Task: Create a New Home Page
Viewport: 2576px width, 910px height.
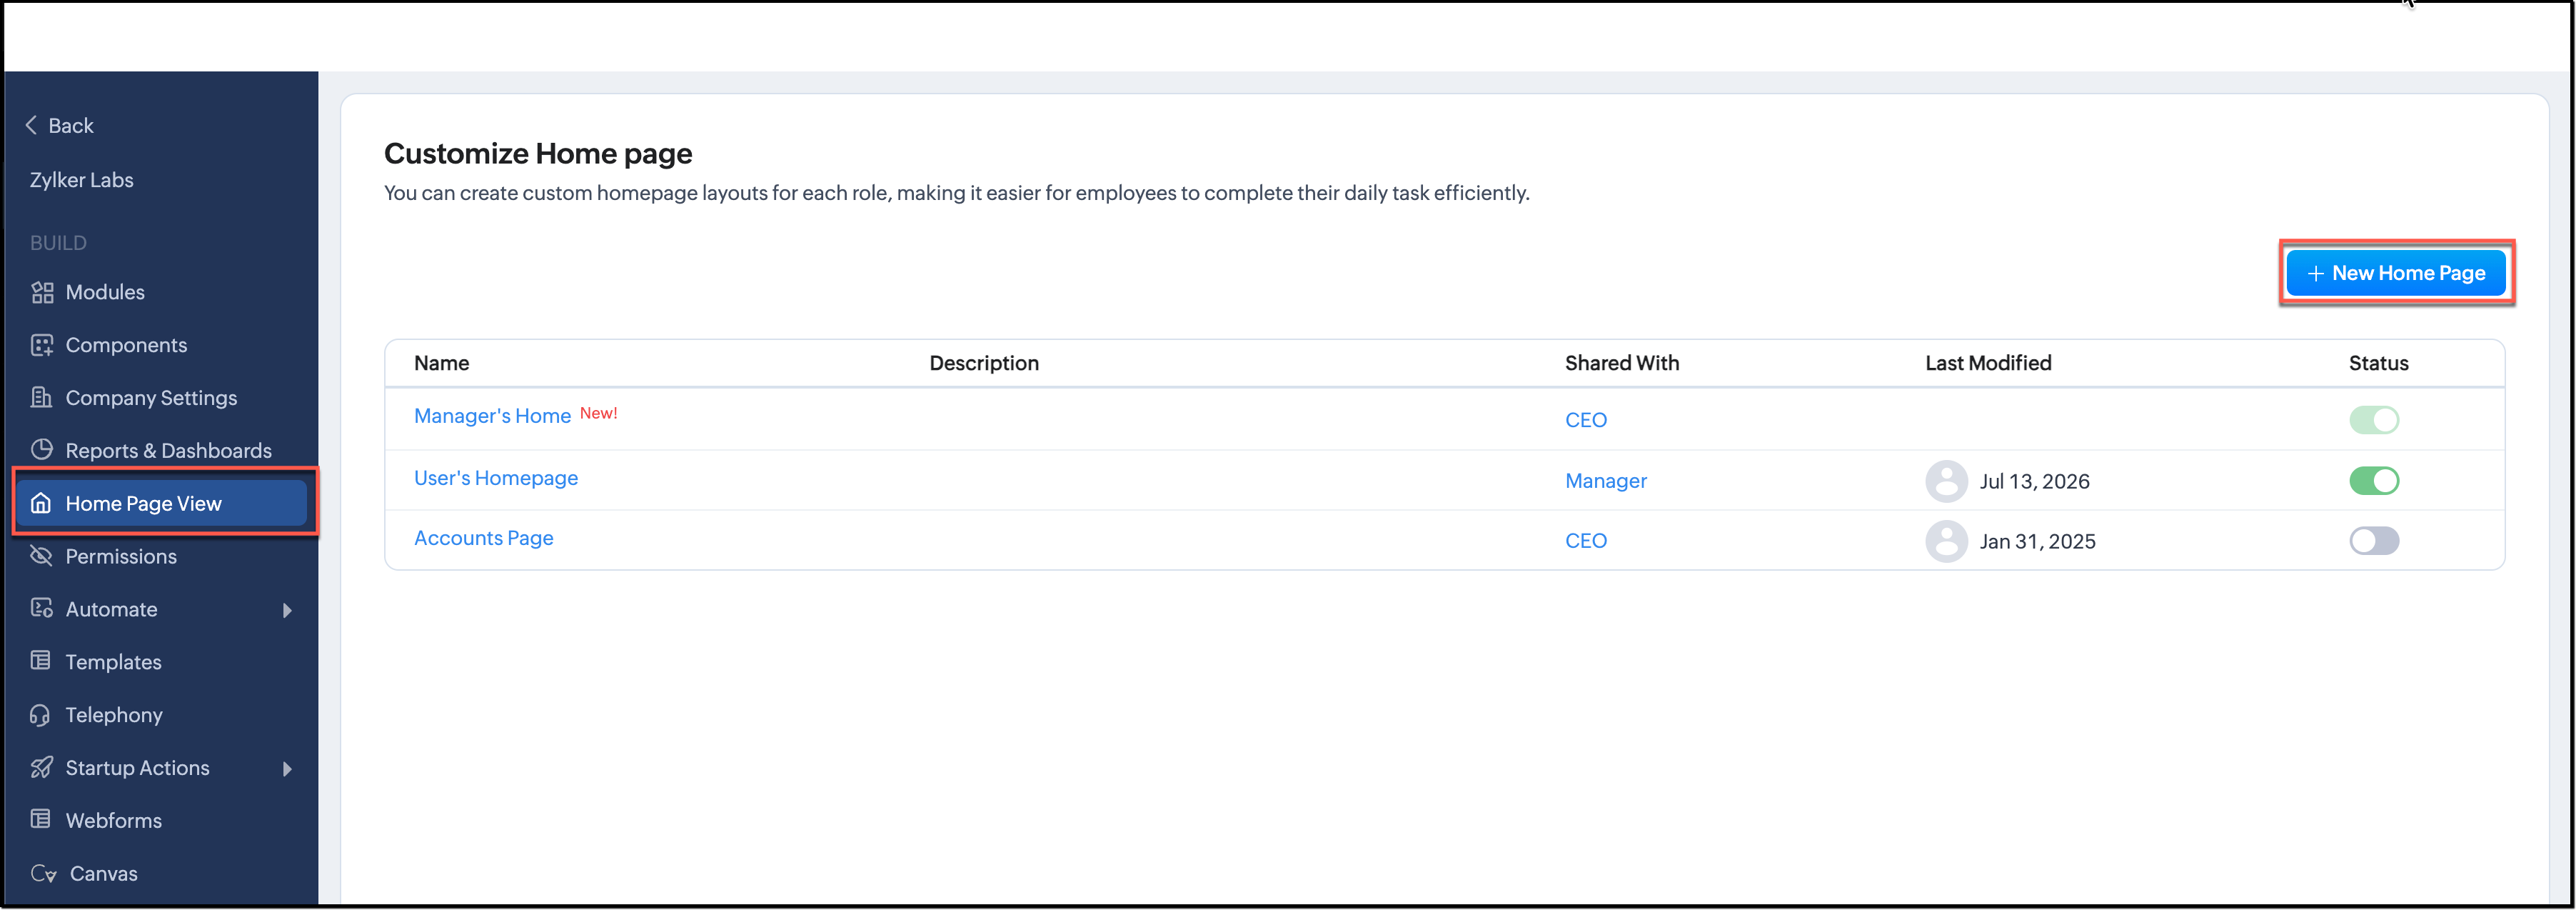Action: tap(2395, 273)
